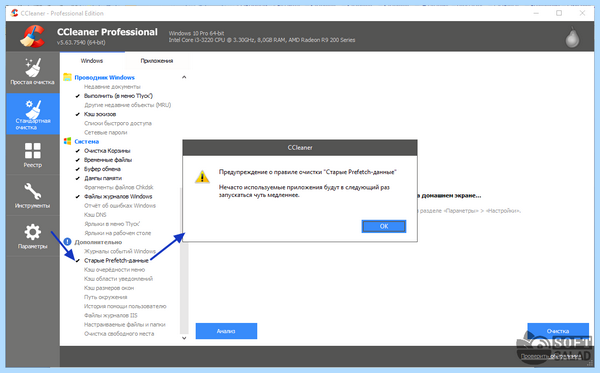
Task: Click the Очистка button
Action: (558, 331)
